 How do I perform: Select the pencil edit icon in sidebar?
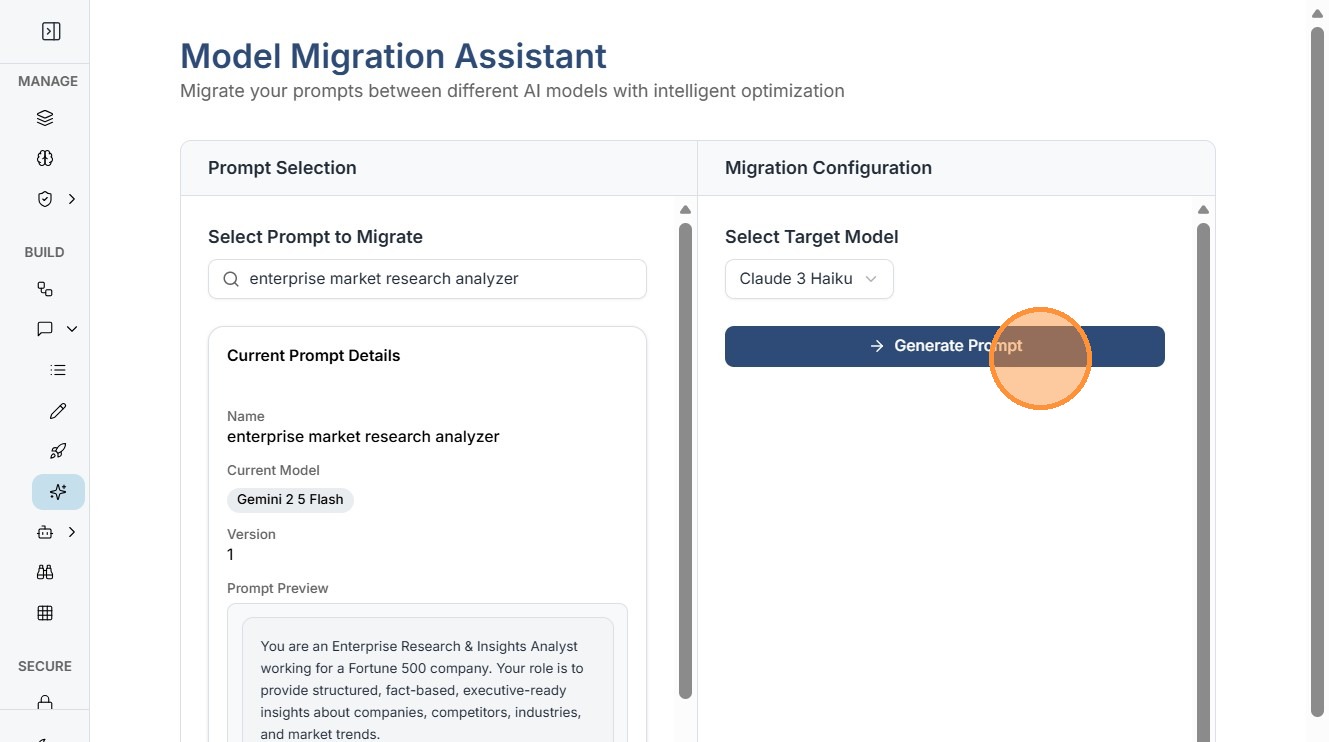click(x=58, y=411)
